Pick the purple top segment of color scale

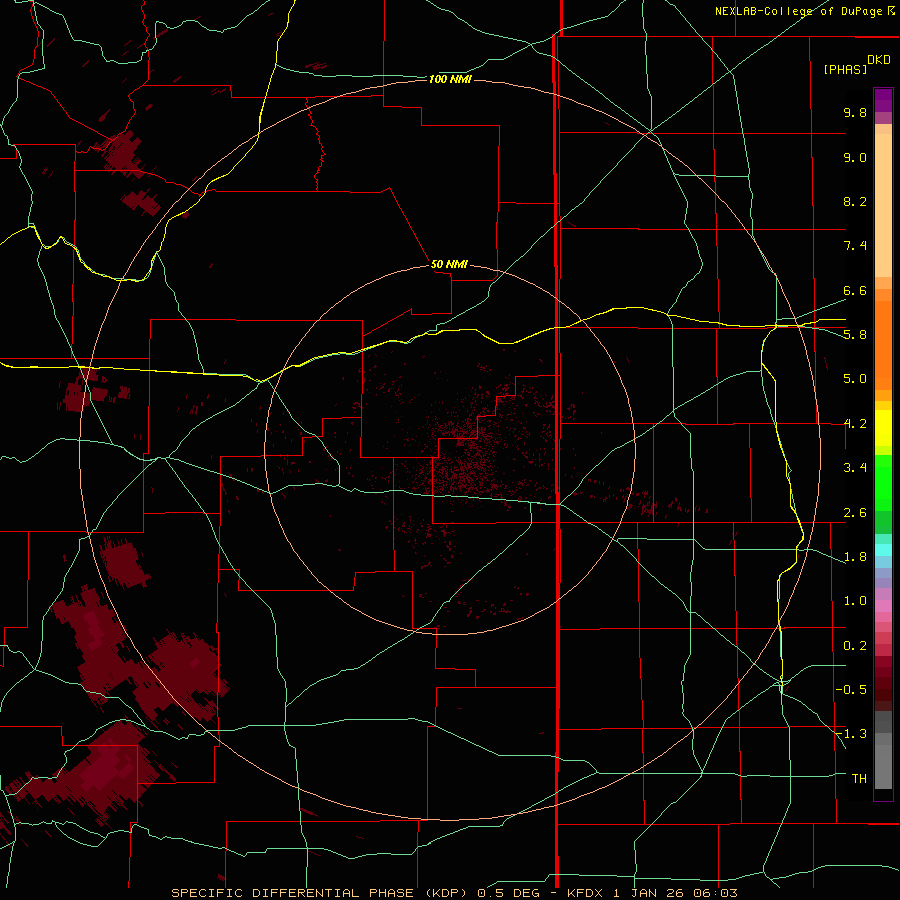(883, 100)
